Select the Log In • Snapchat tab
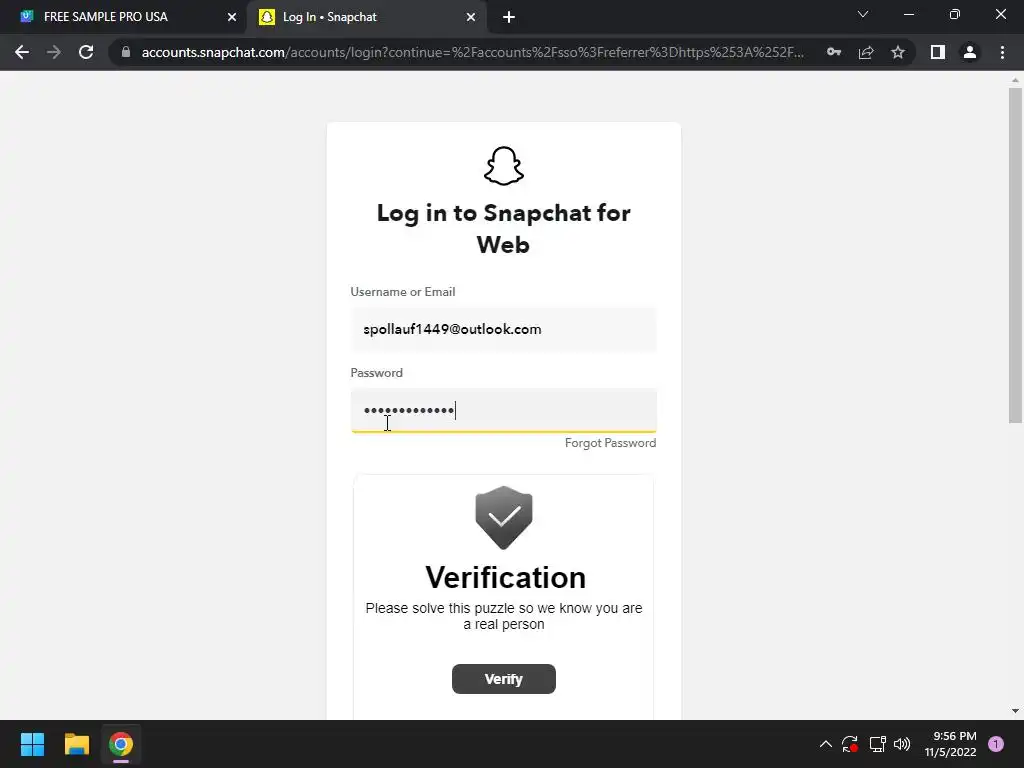1024x768 pixels. click(x=366, y=17)
